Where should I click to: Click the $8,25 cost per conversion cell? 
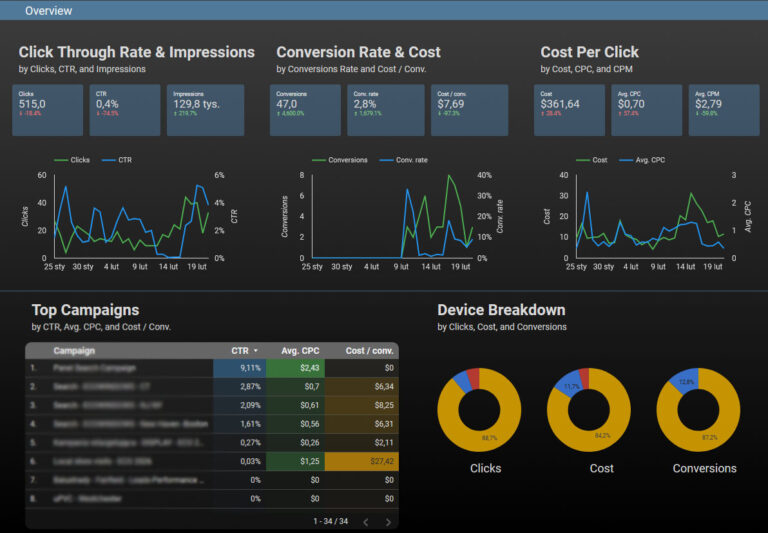click(x=361, y=405)
